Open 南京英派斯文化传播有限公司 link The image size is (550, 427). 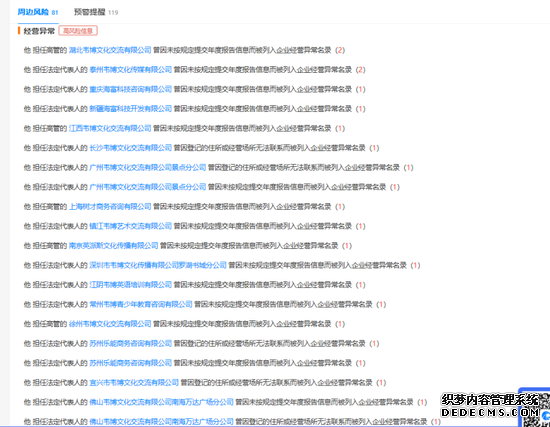click(113, 246)
